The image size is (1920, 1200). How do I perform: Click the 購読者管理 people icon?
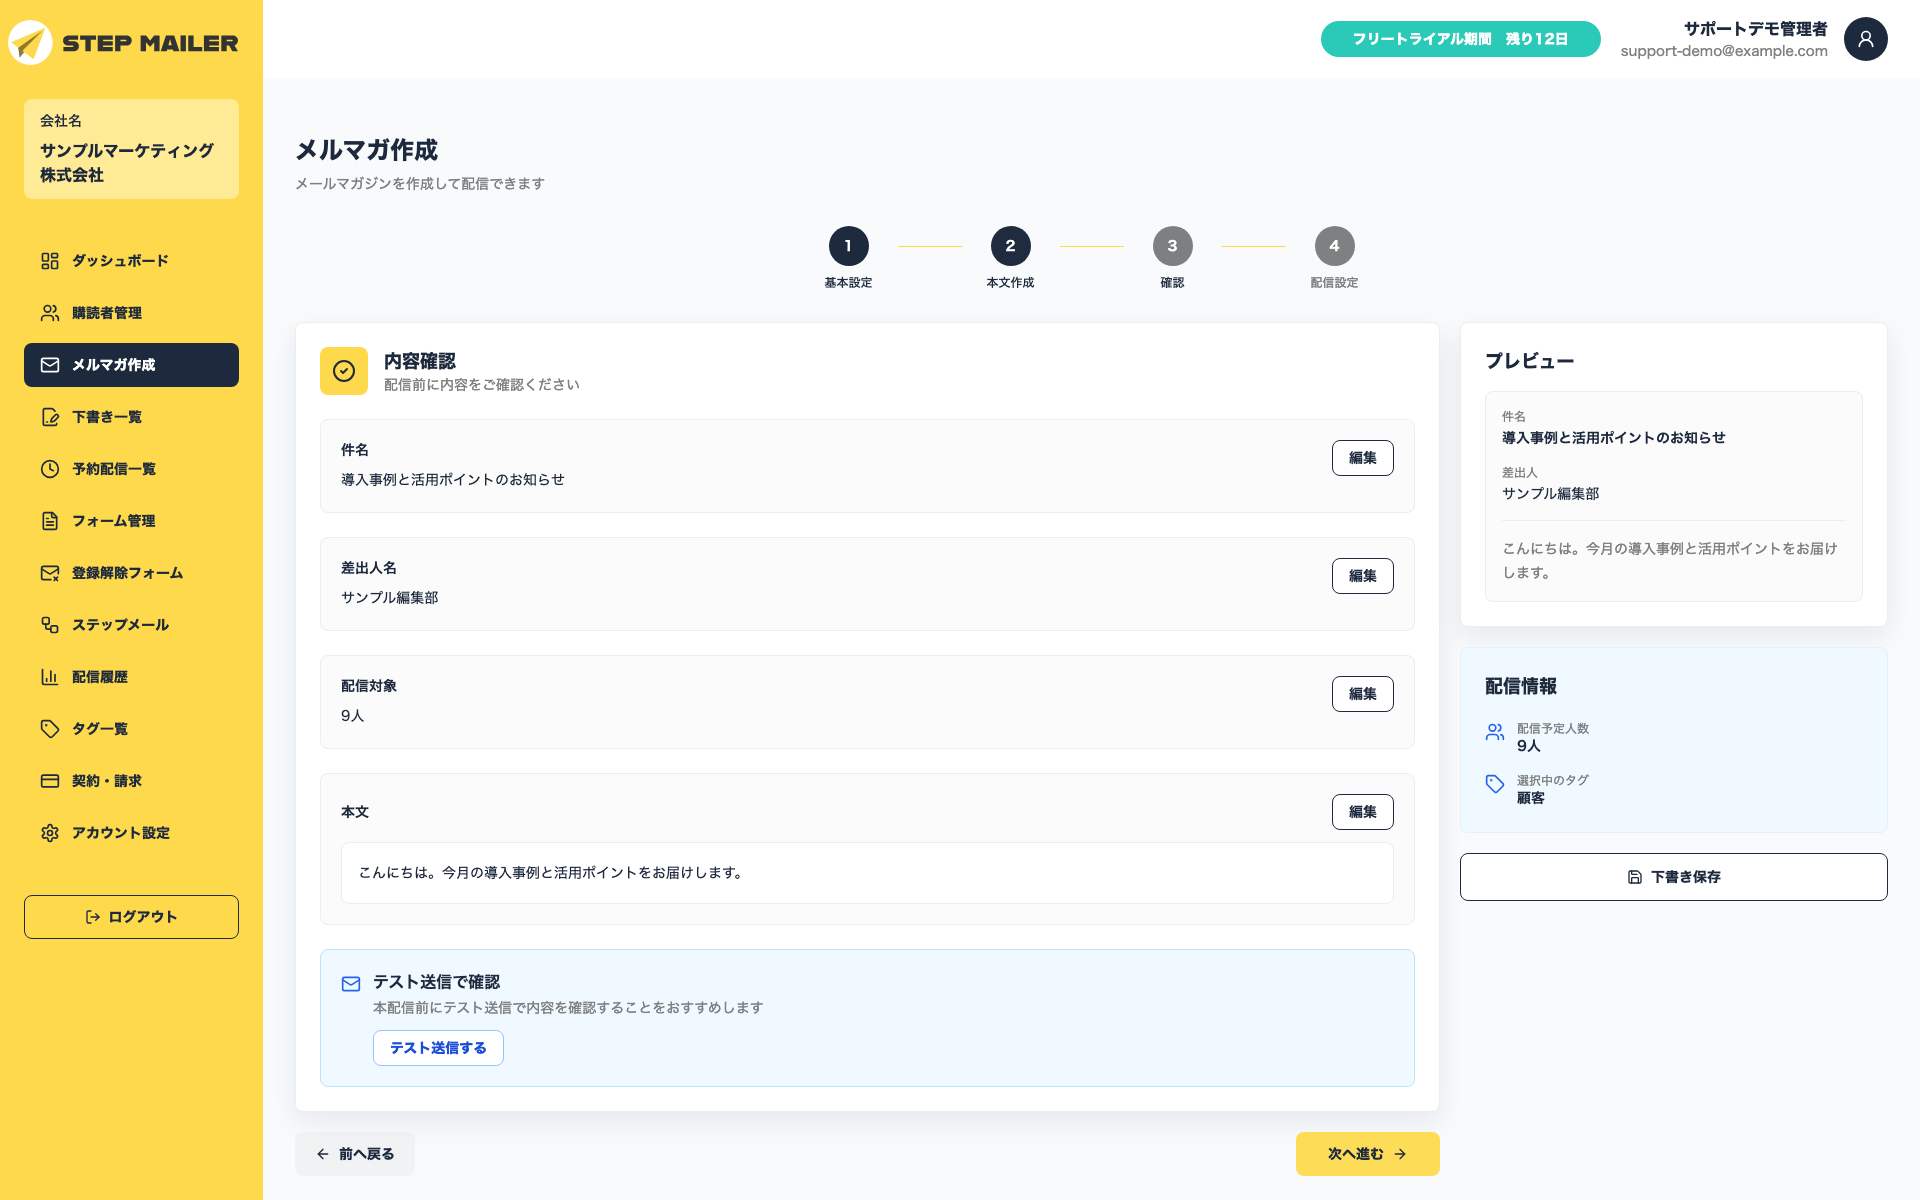(x=50, y=313)
